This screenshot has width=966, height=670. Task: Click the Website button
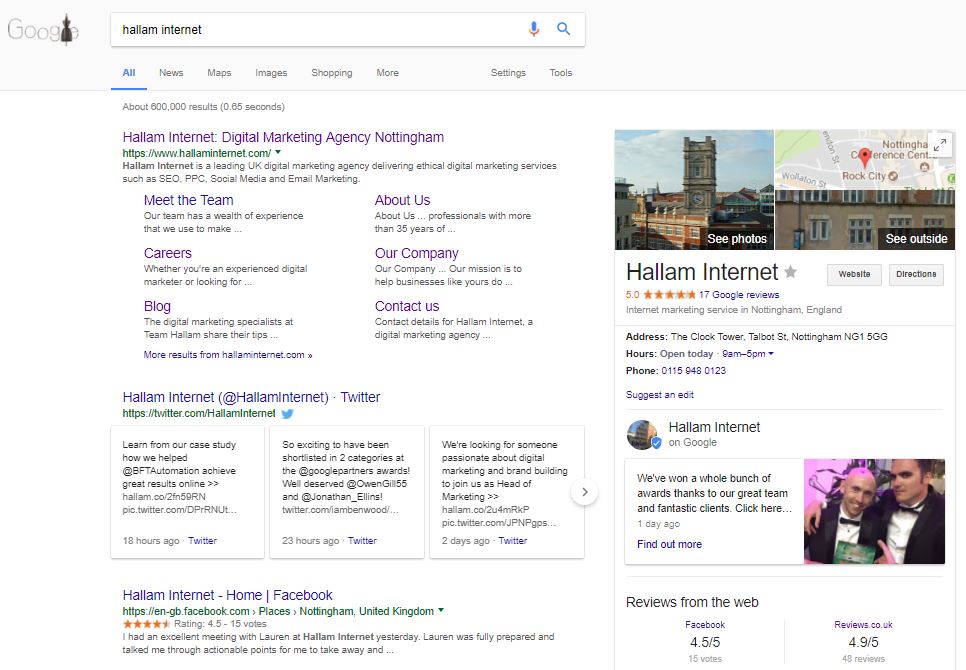click(854, 274)
